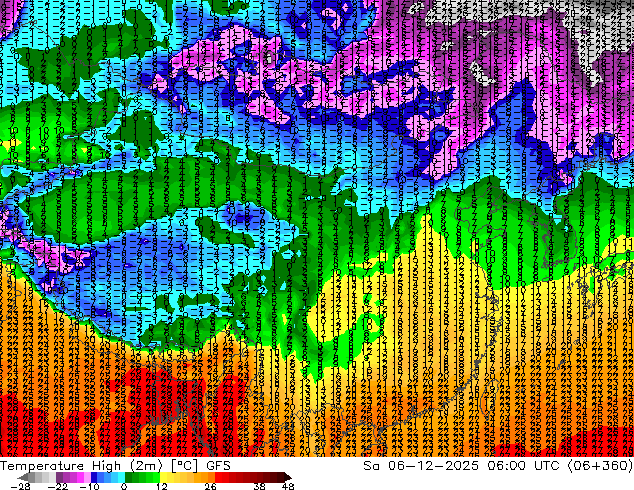Pick the dark green legend swatch right of 0
634x490 pixels.
click(129, 477)
